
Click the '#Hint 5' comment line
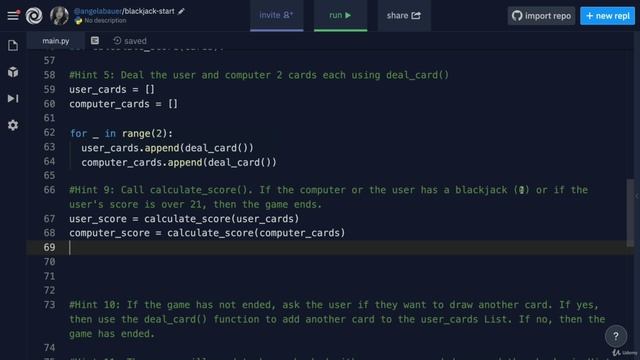(259, 75)
